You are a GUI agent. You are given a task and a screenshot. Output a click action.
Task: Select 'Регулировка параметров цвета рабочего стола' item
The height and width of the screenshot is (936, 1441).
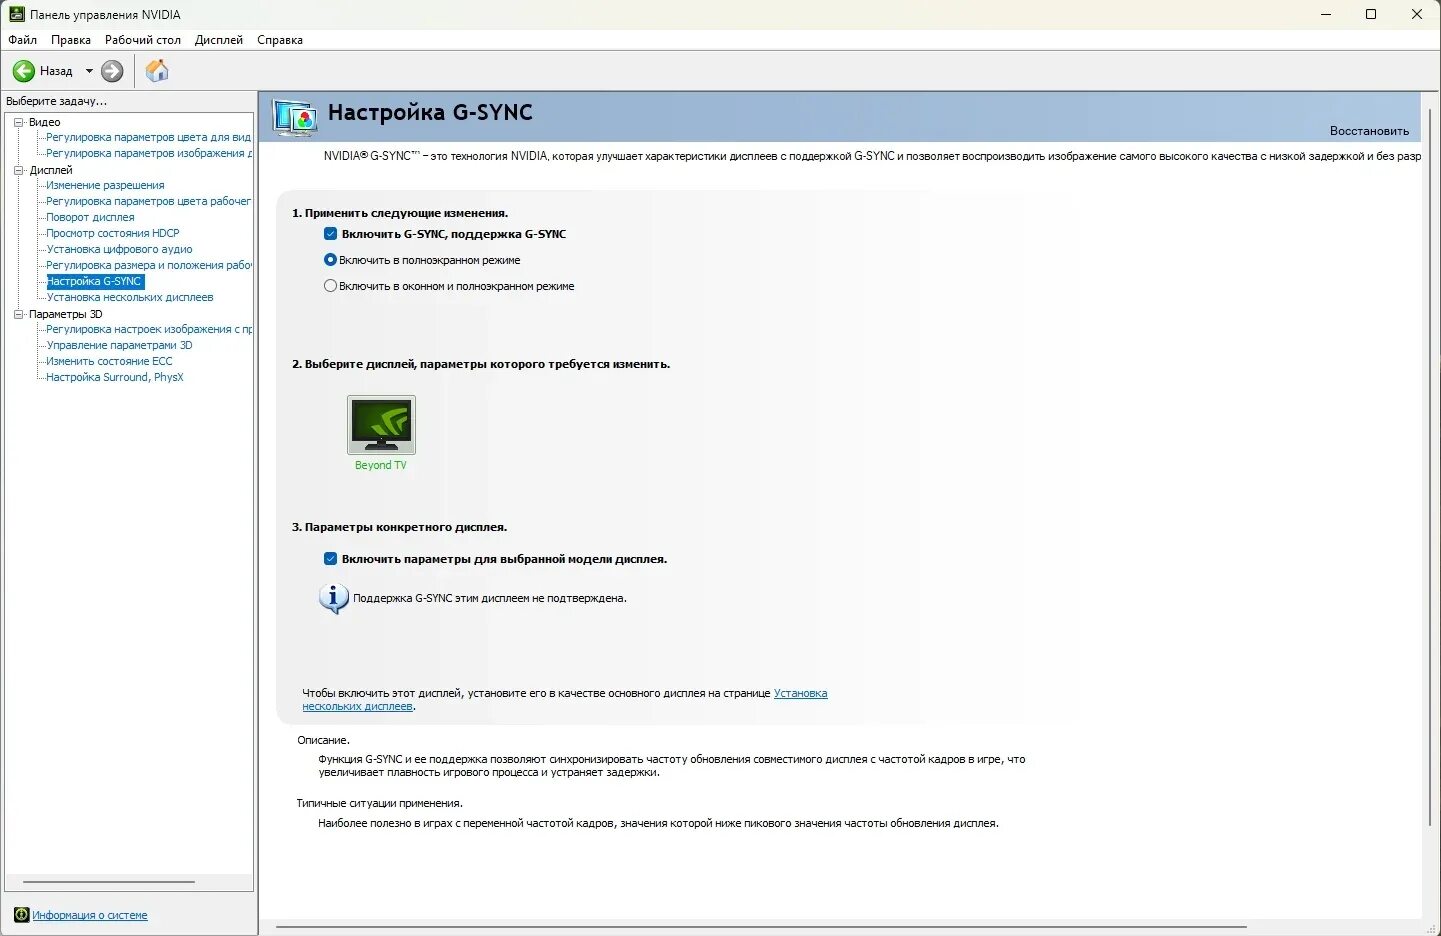(148, 201)
